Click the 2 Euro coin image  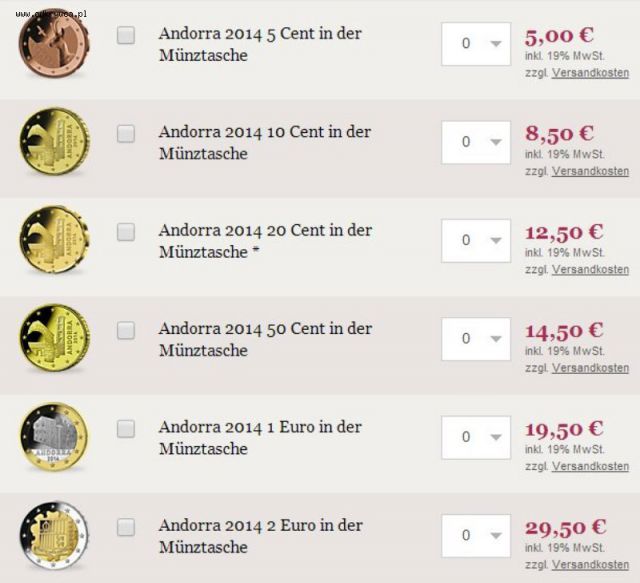pyautogui.click(x=54, y=535)
